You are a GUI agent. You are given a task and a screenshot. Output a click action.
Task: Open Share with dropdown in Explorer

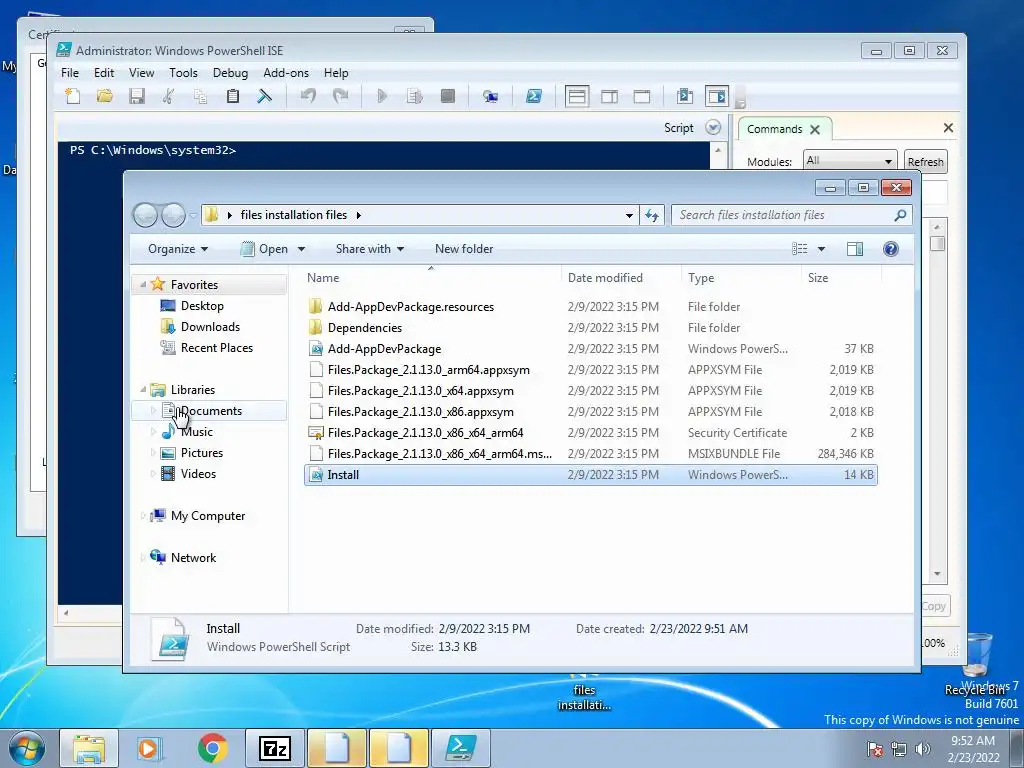click(370, 249)
